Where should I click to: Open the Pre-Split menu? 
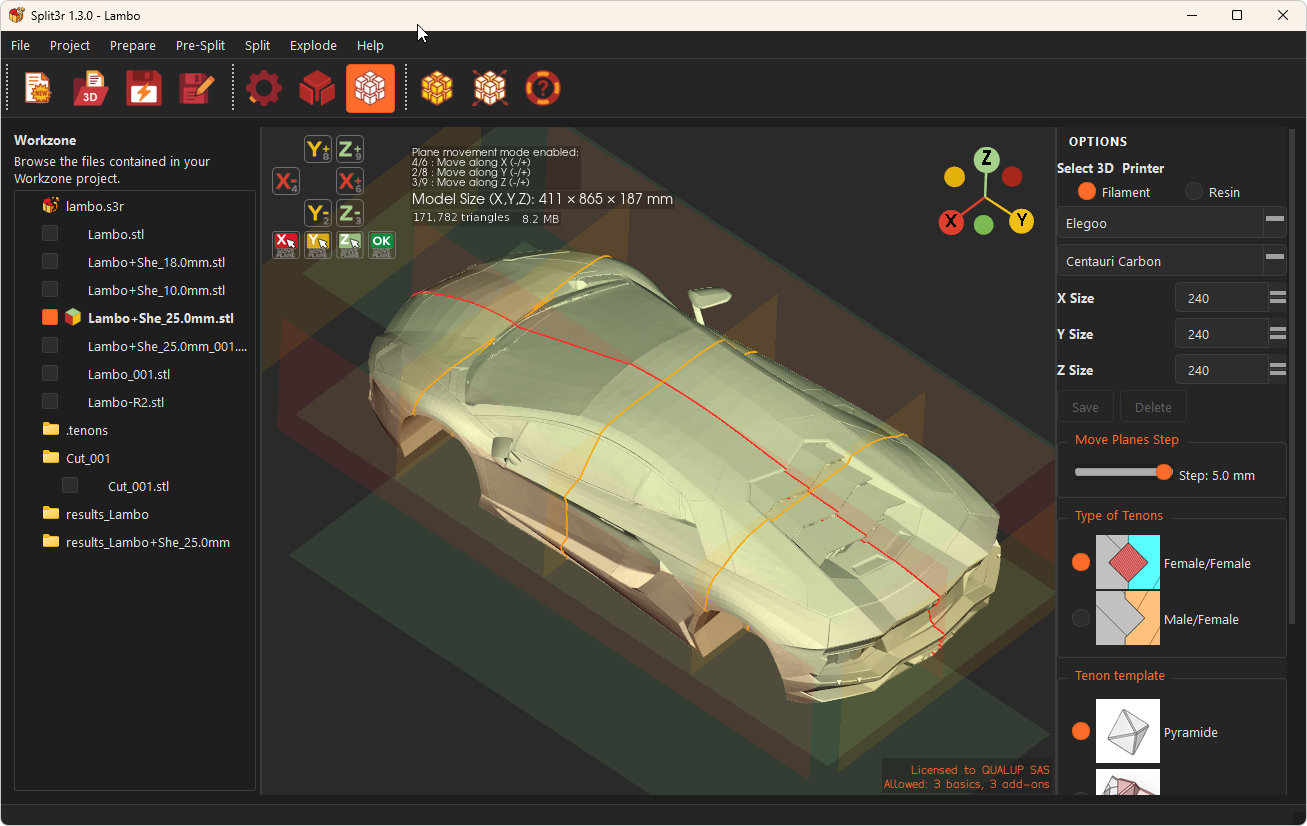click(x=200, y=45)
